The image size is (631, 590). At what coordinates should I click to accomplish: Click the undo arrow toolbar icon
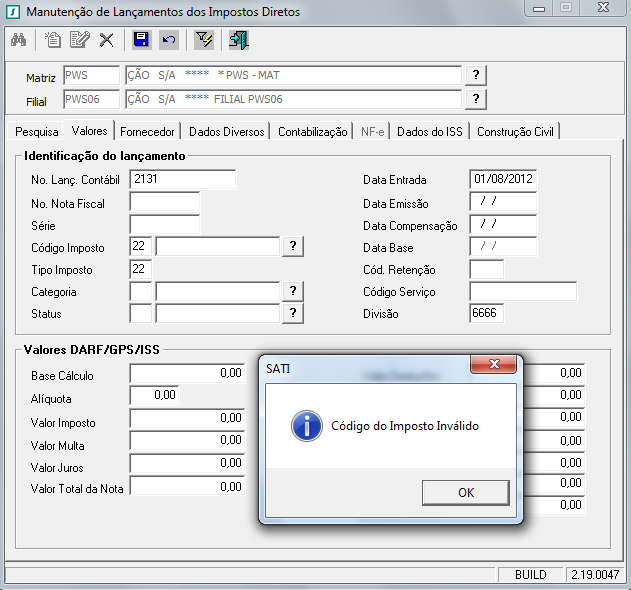click(169, 40)
